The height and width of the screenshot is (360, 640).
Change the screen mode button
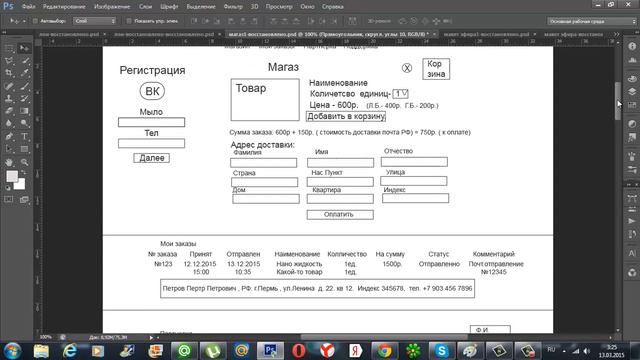click(x=24, y=200)
